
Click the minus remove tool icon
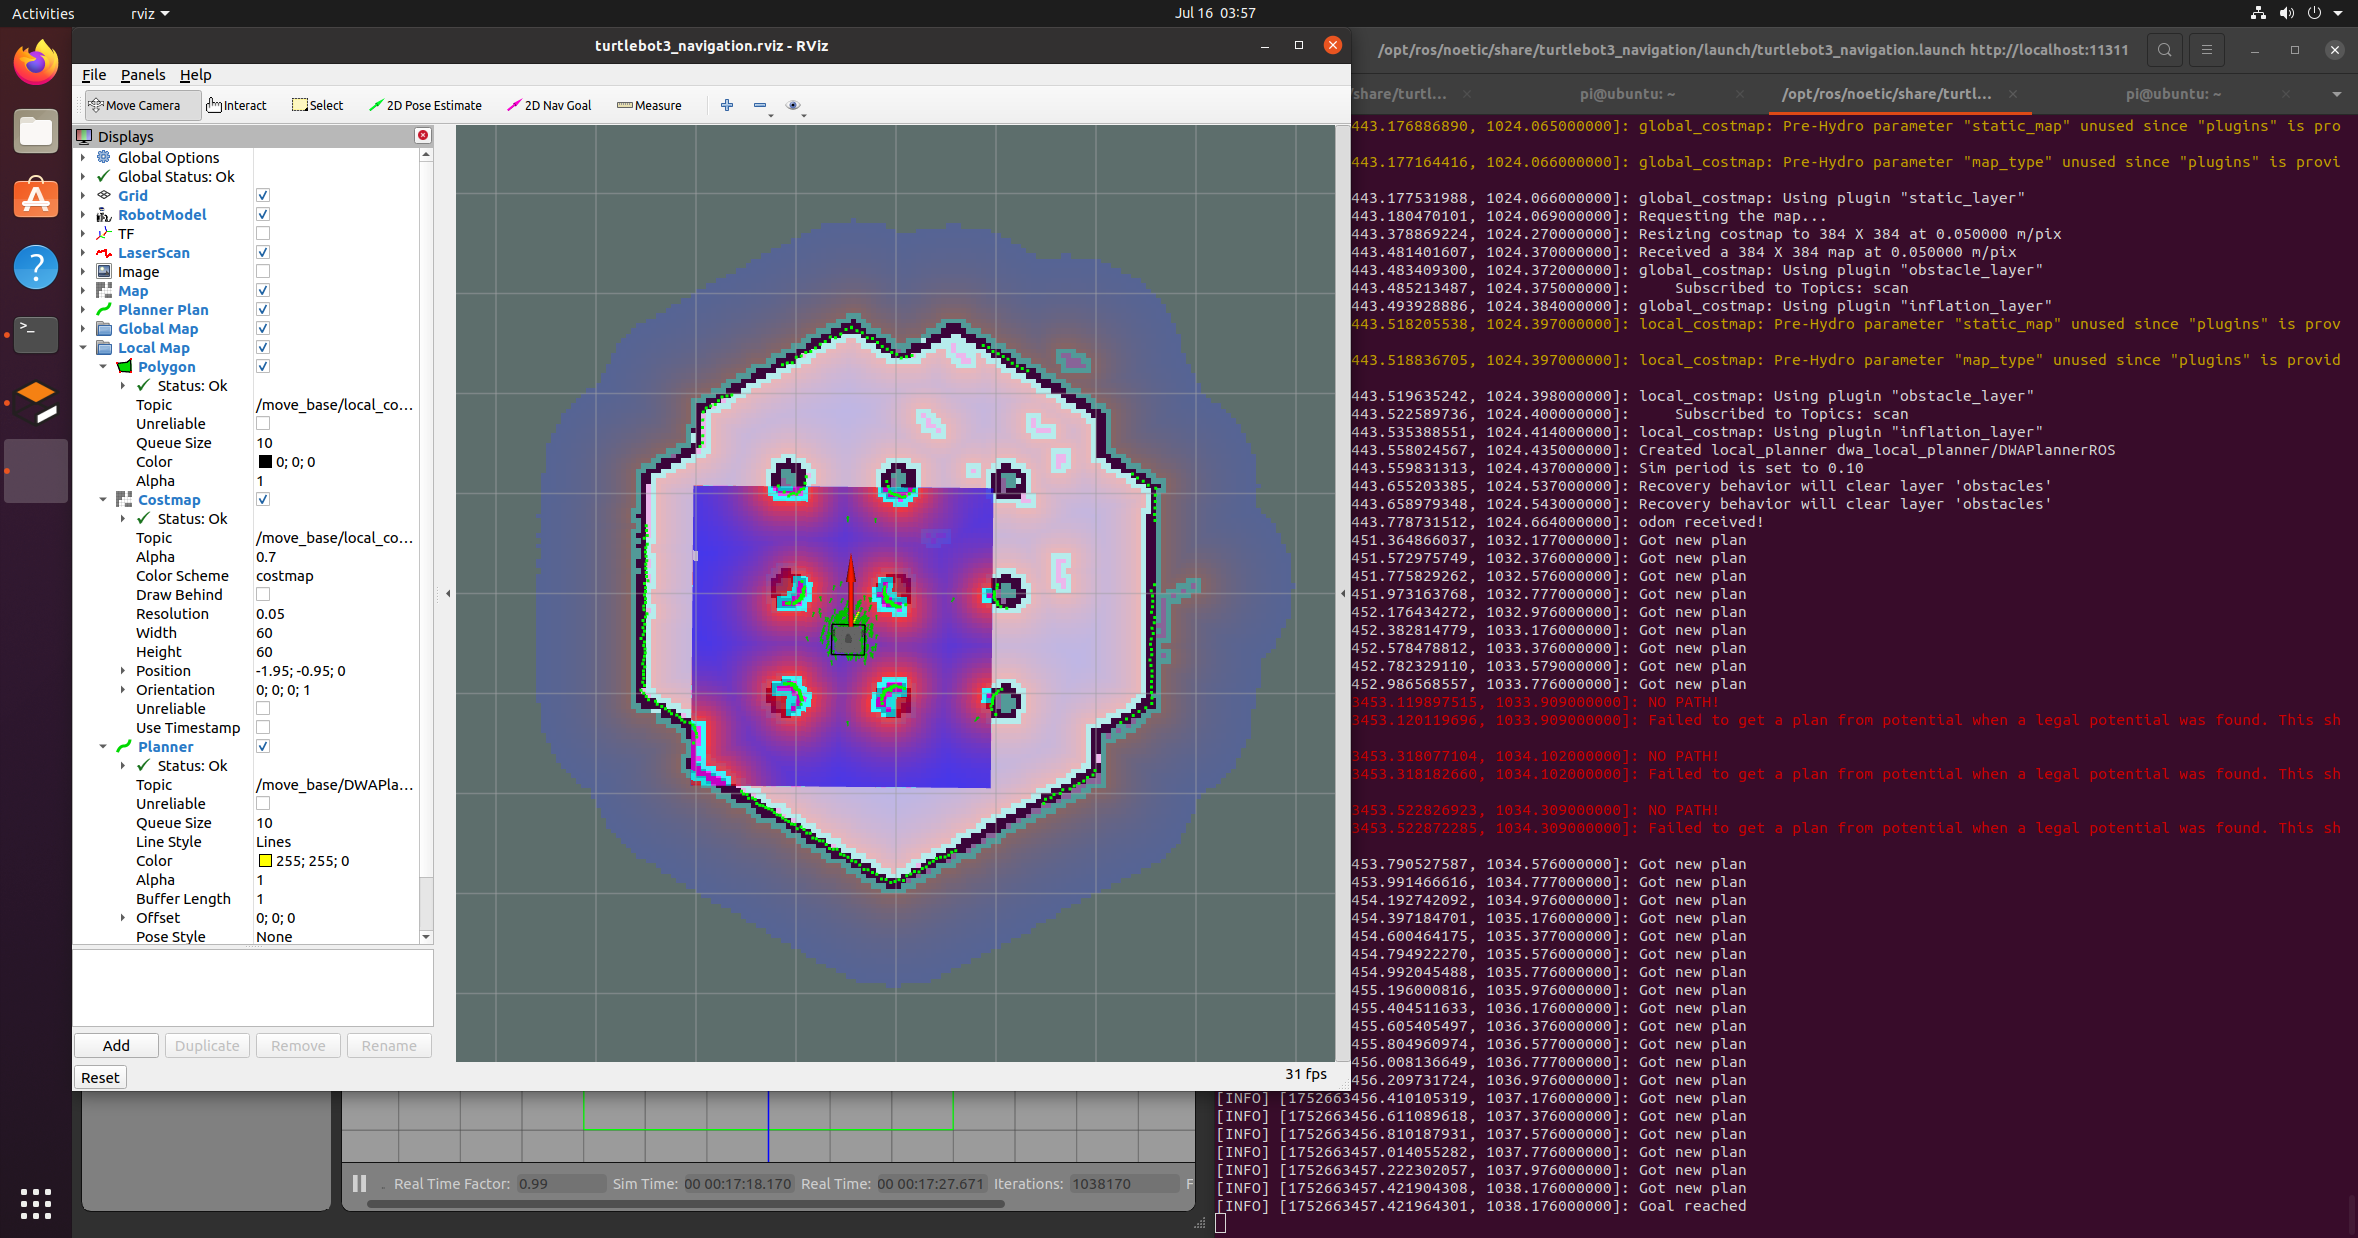(x=760, y=105)
